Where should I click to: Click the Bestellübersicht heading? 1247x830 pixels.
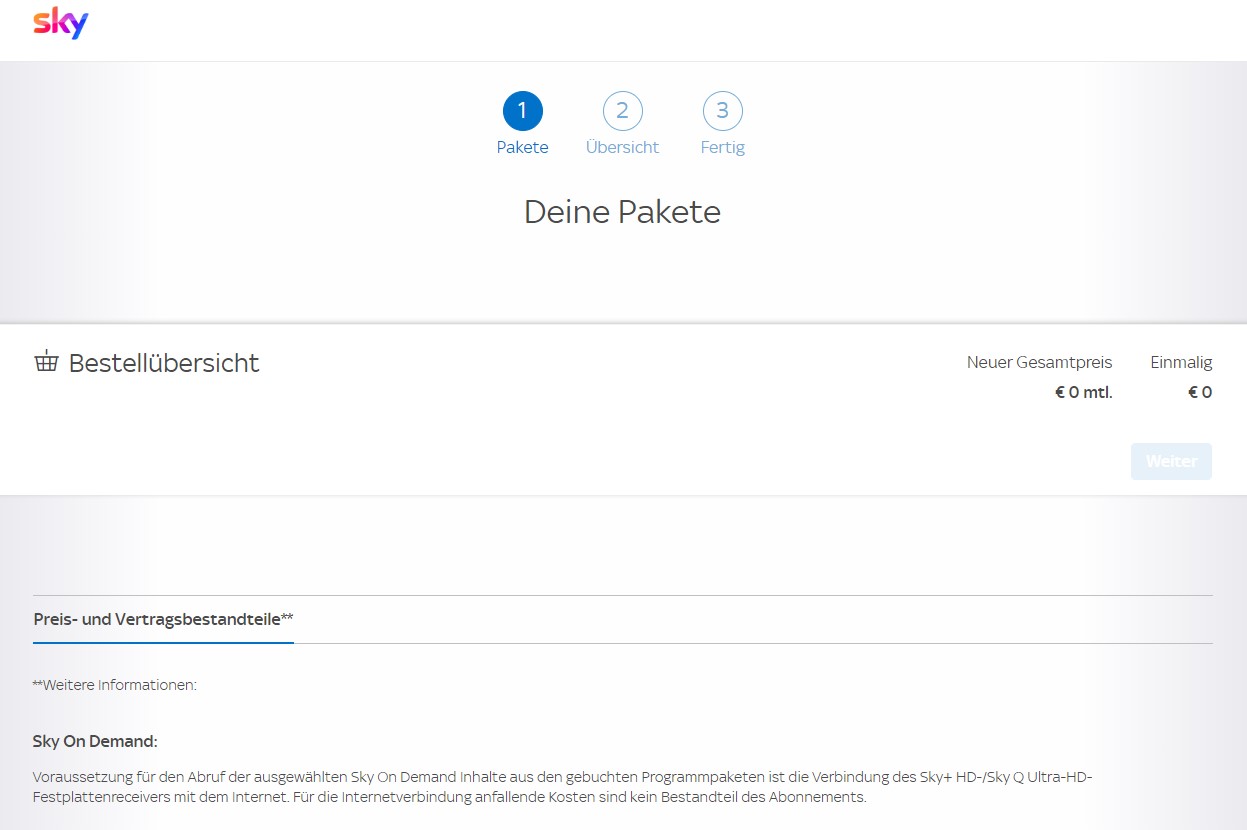tap(164, 363)
